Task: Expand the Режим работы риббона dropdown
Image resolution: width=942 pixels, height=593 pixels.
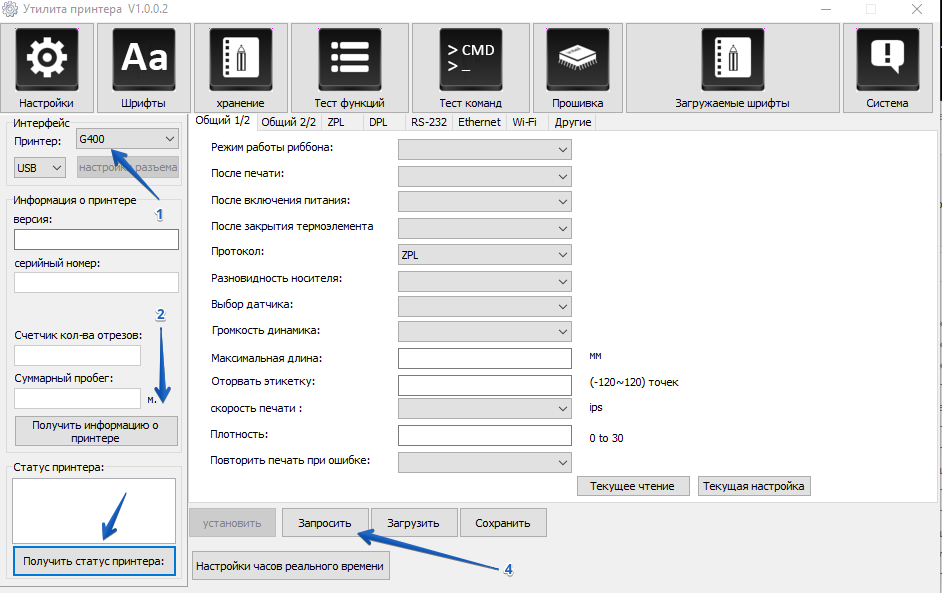Action: 484,149
